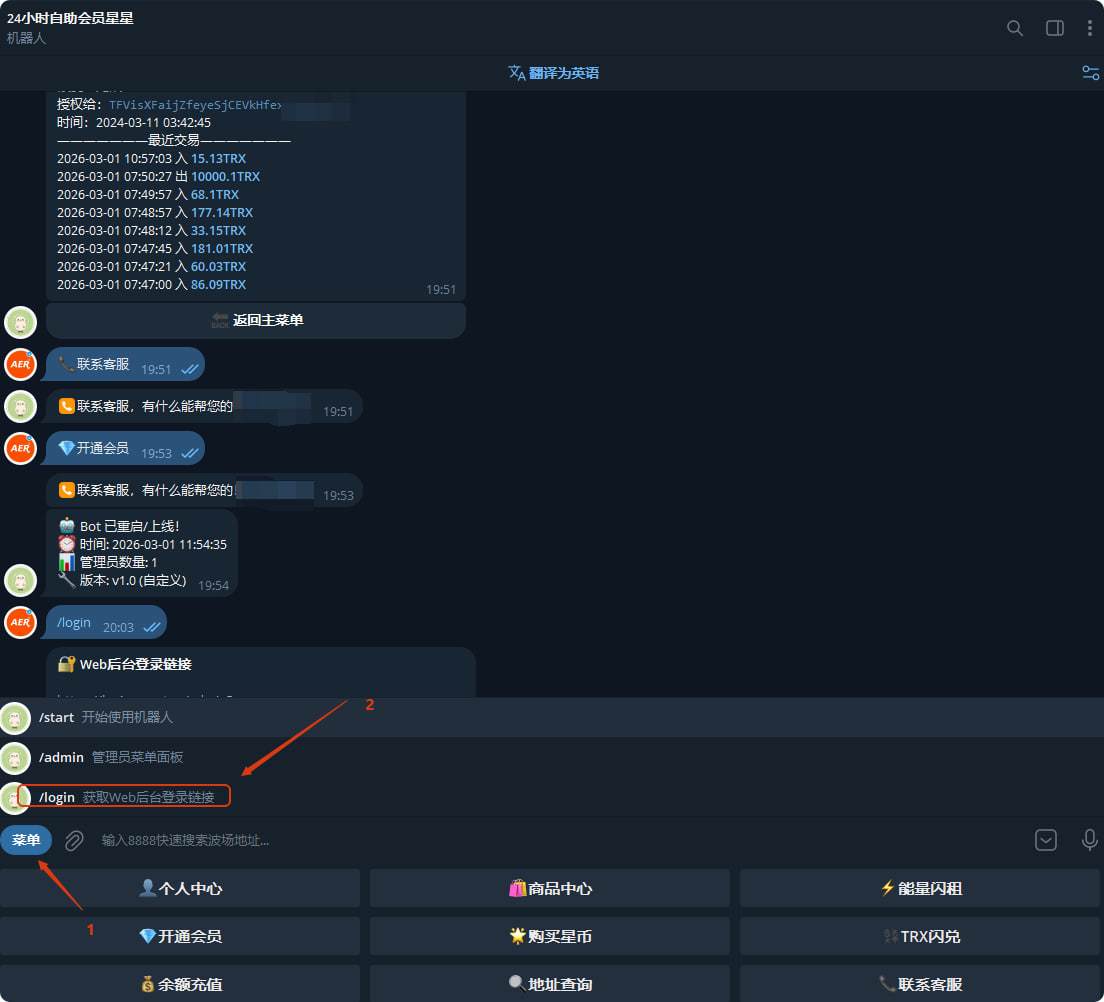Image resolution: width=1104 pixels, height=1002 pixels.
Task: Click the AER user avatar in the chat
Action: point(20,364)
